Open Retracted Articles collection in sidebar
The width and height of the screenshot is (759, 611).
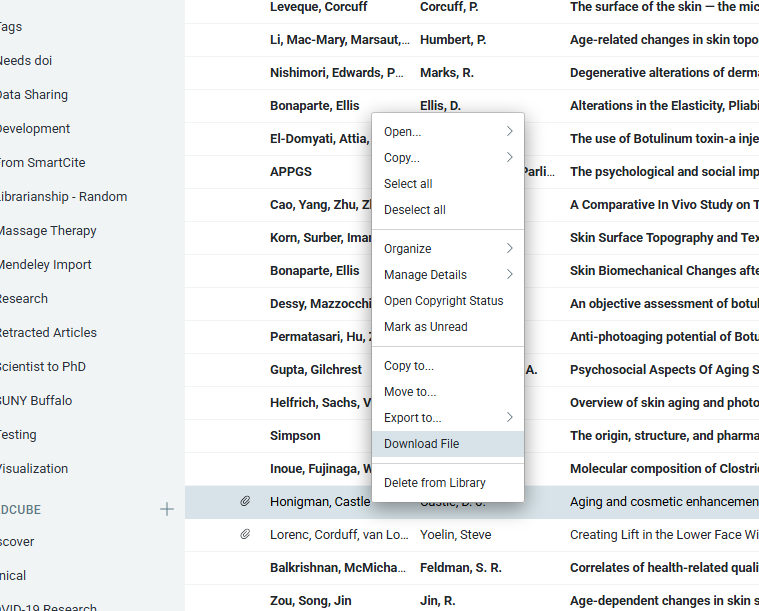[x=47, y=333]
